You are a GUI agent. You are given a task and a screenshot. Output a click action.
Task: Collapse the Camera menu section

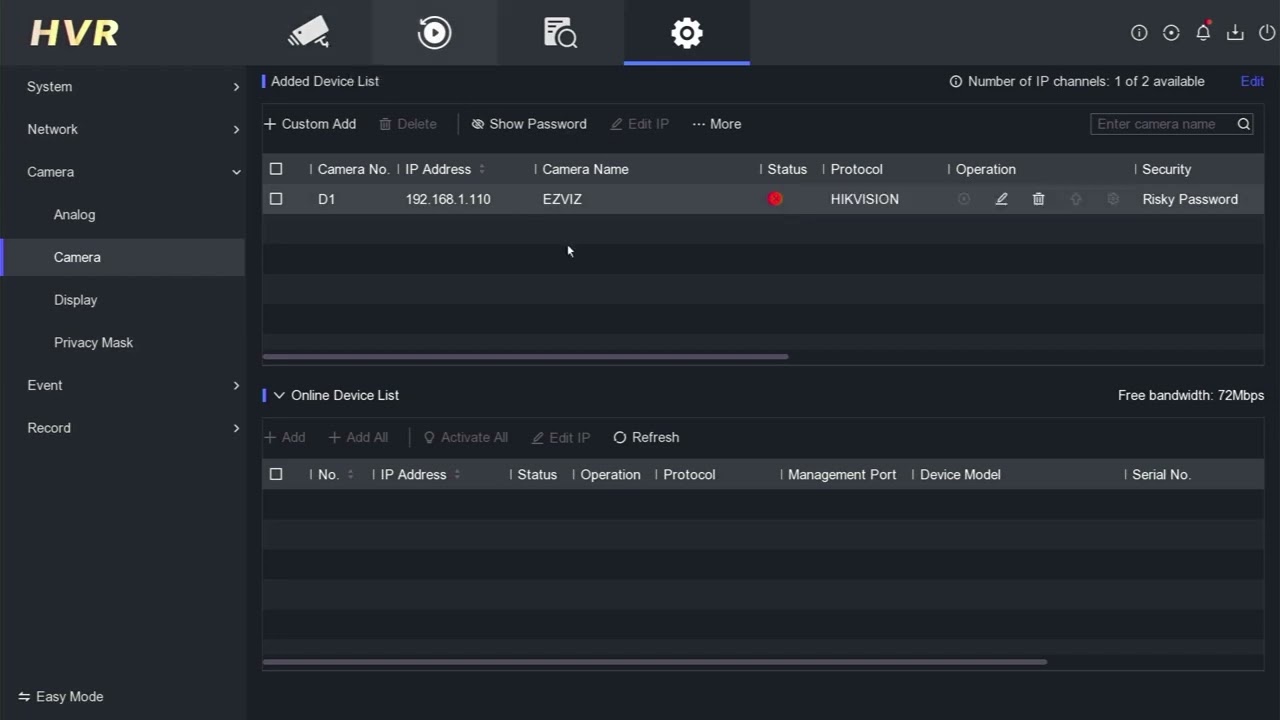pos(122,172)
